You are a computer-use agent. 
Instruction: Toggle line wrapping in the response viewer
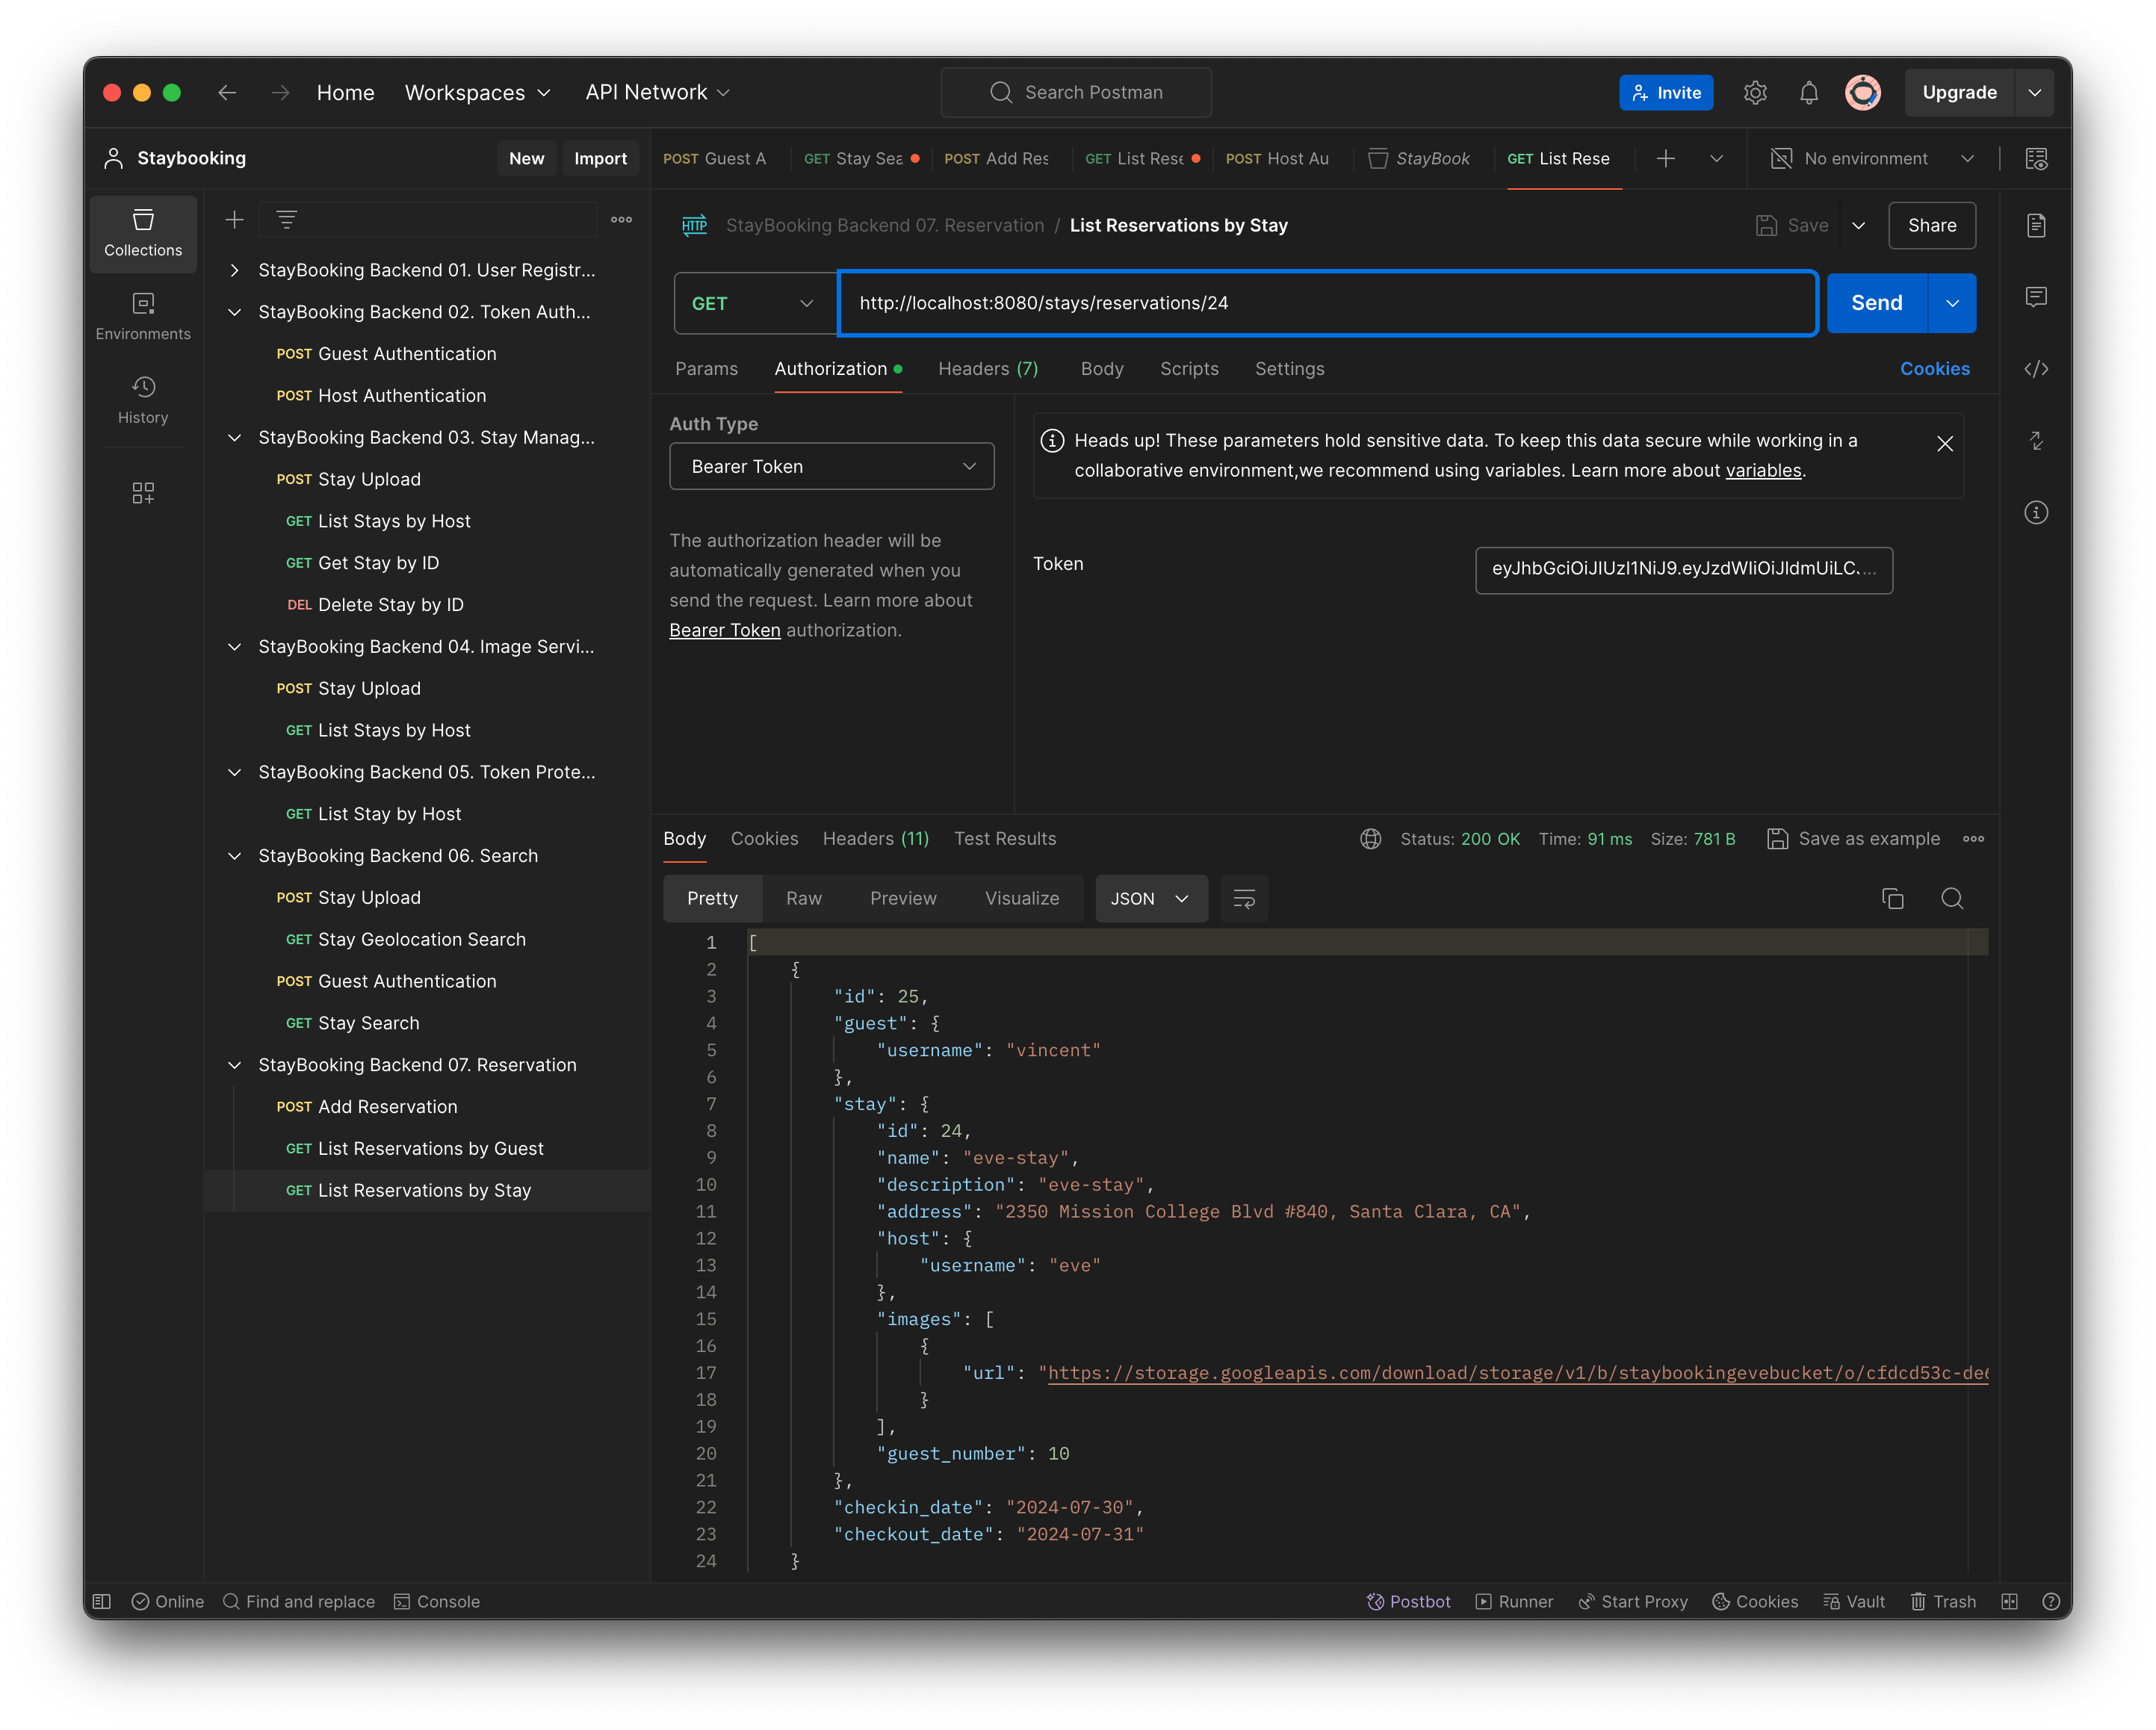(1243, 898)
